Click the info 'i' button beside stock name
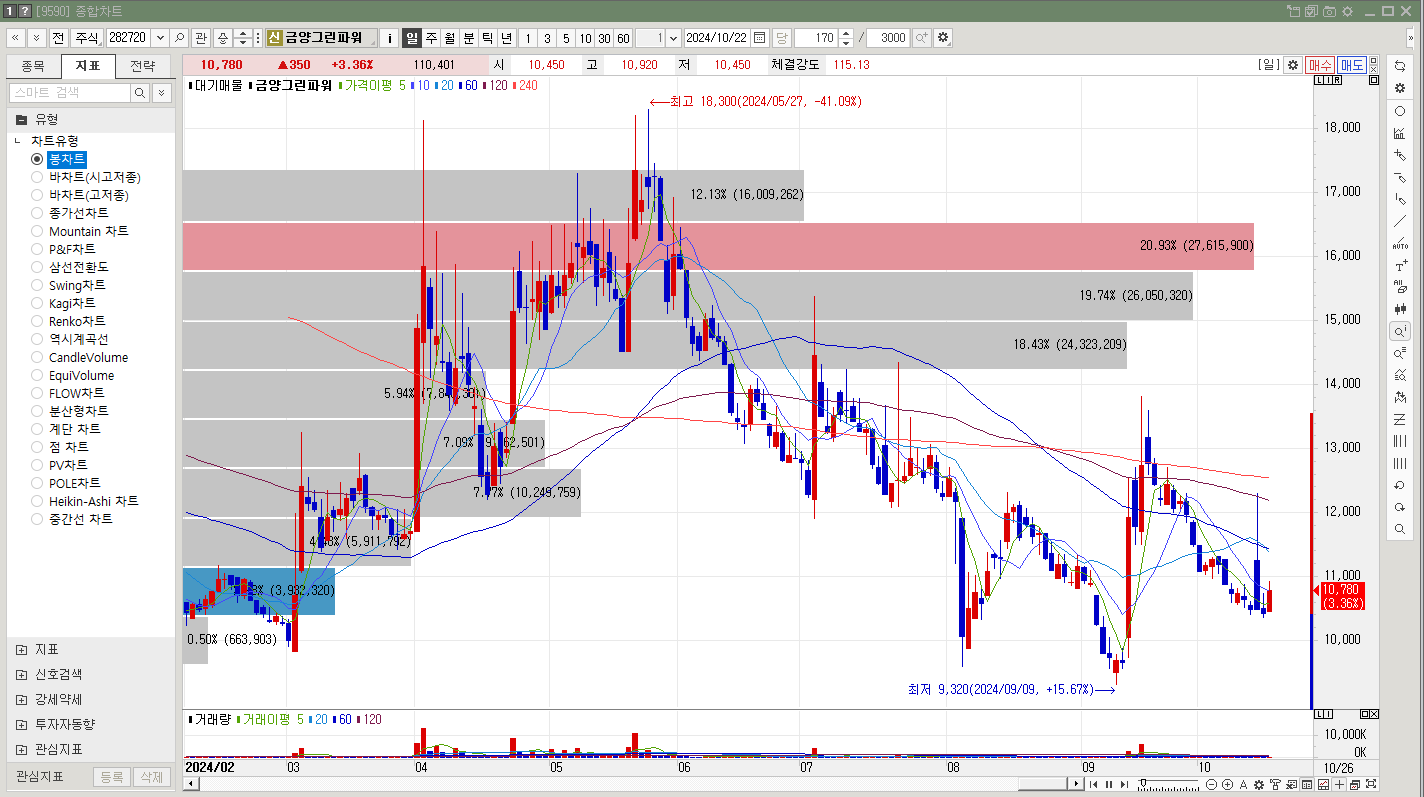Screen dimensions: 1424x797 click(390, 38)
